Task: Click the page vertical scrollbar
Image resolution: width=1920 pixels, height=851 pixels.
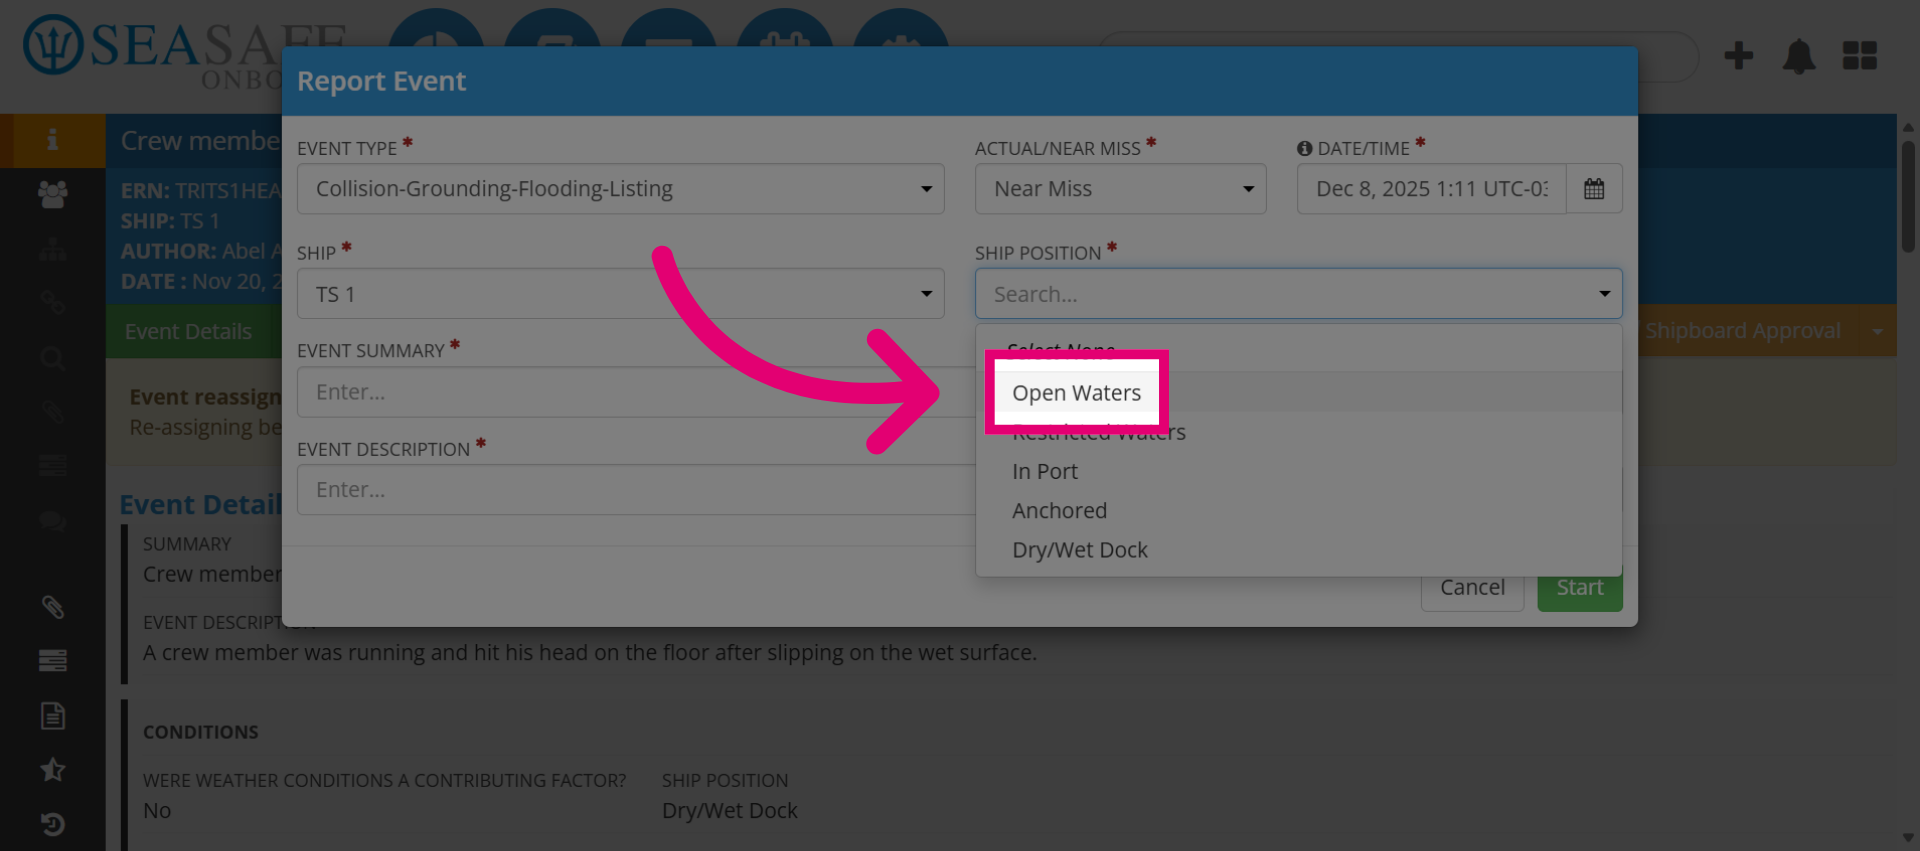Action: click(x=1908, y=195)
